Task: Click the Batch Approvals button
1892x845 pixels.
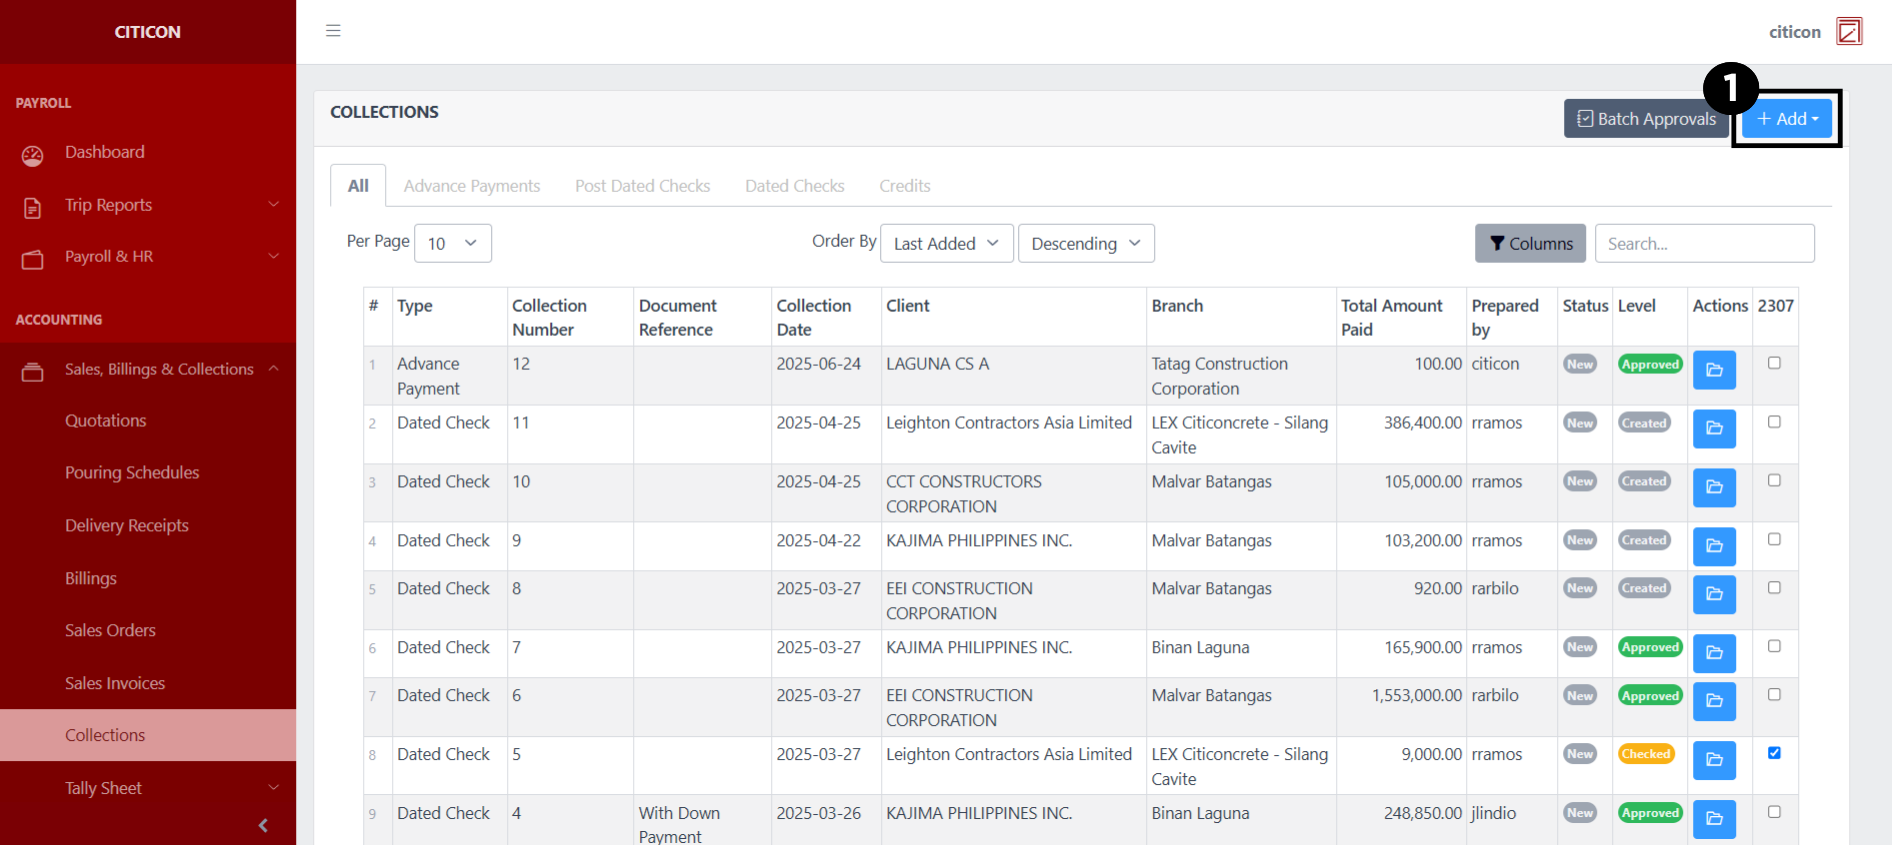Action: click(x=1645, y=119)
